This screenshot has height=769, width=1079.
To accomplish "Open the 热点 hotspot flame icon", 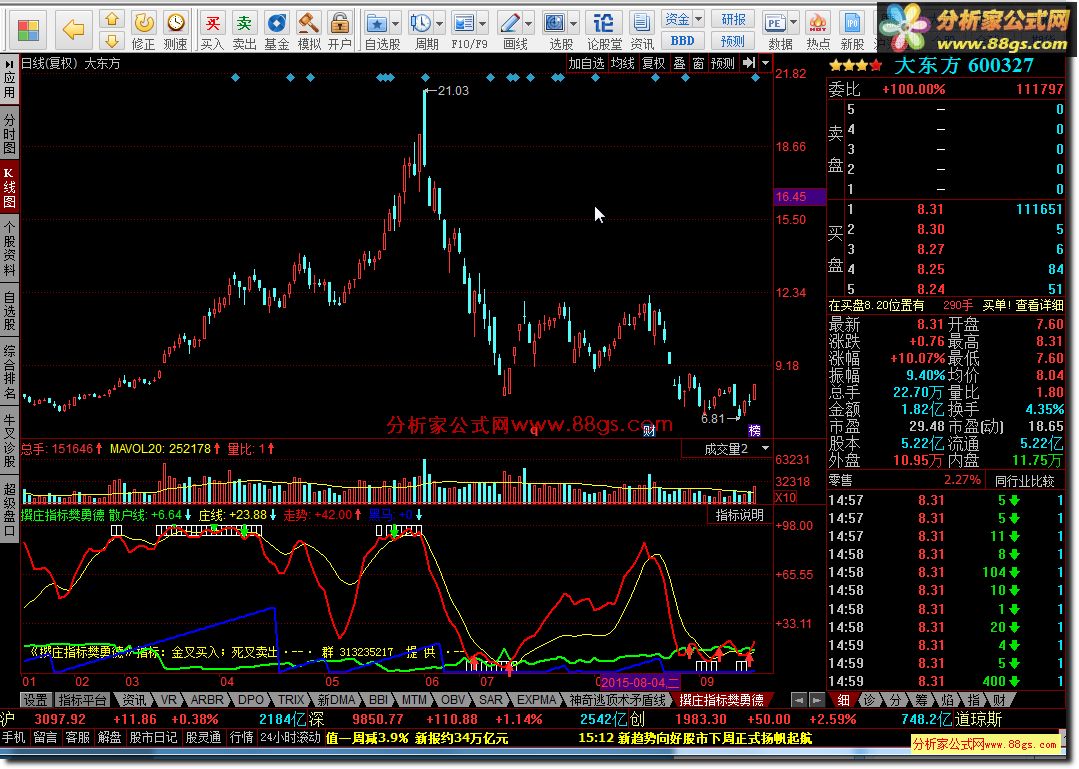I will coord(818,23).
